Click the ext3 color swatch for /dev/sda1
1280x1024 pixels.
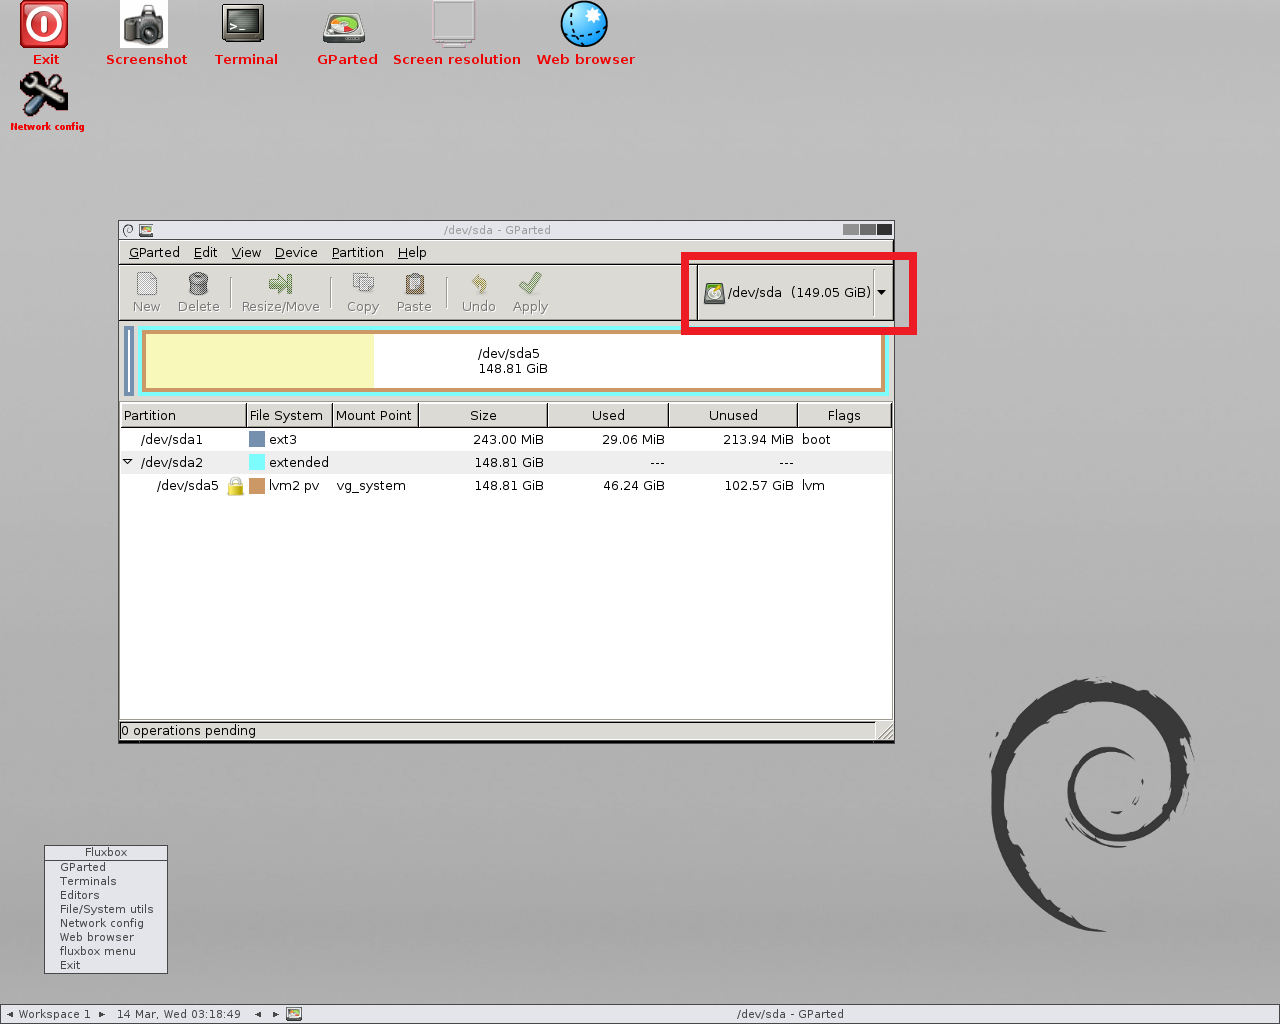click(x=257, y=439)
